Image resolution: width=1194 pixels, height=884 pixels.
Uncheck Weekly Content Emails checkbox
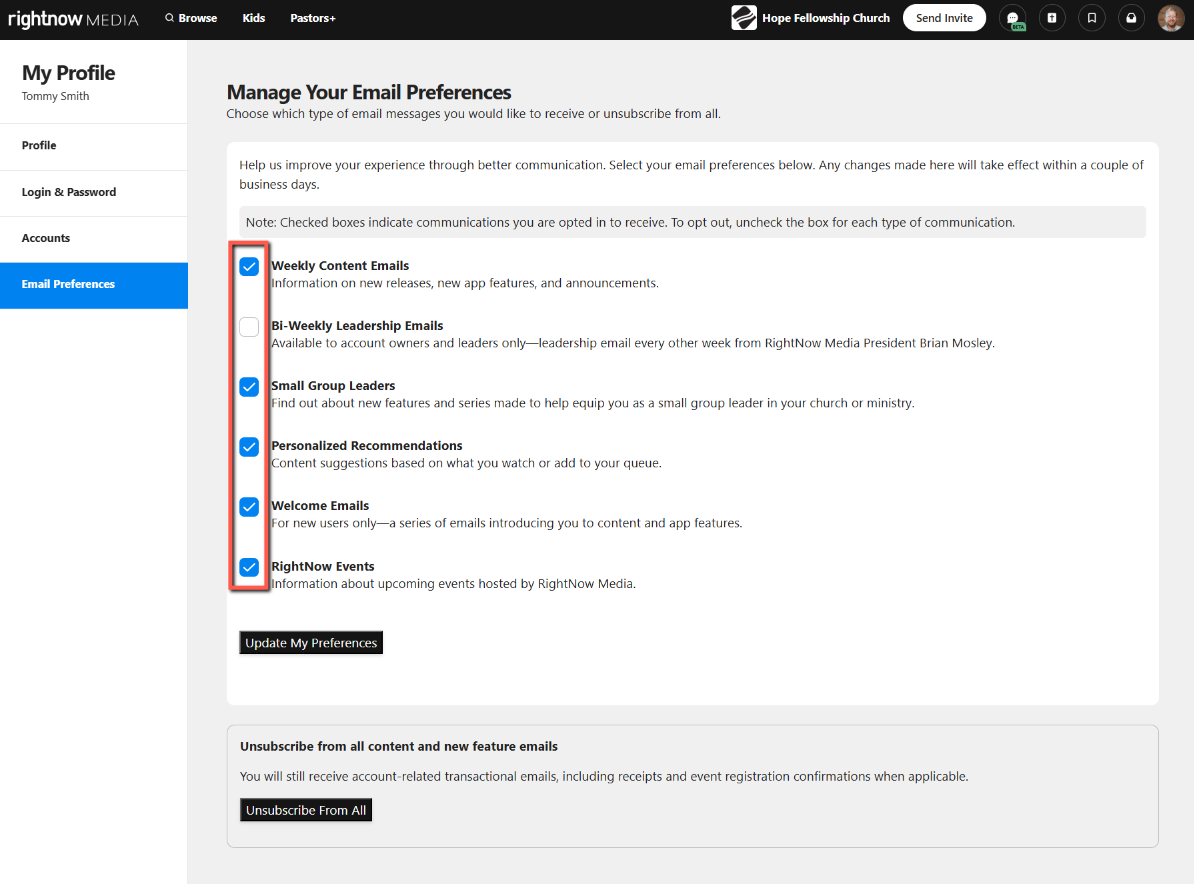[x=249, y=267]
